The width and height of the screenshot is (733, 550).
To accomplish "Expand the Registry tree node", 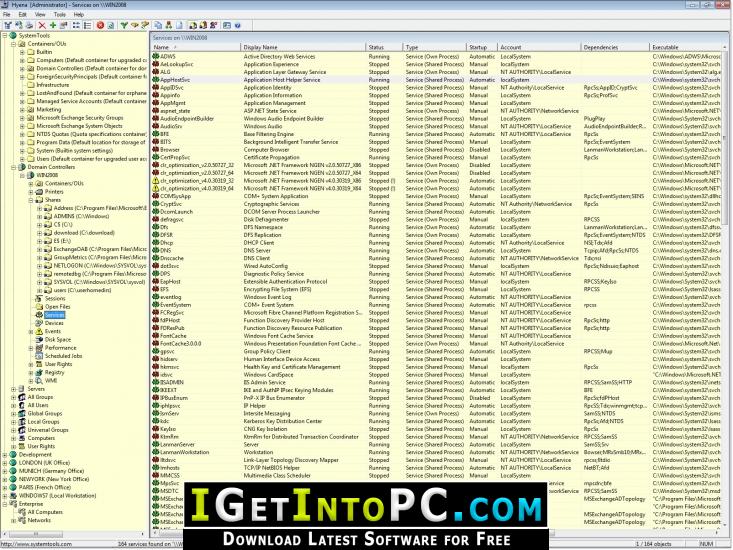I will click(31, 372).
